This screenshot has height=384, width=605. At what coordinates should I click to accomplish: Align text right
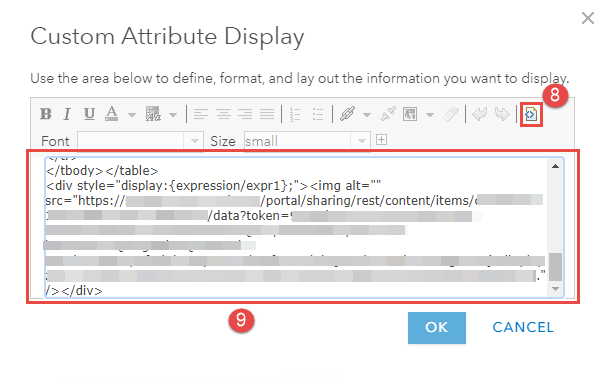(x=245, y=114)
